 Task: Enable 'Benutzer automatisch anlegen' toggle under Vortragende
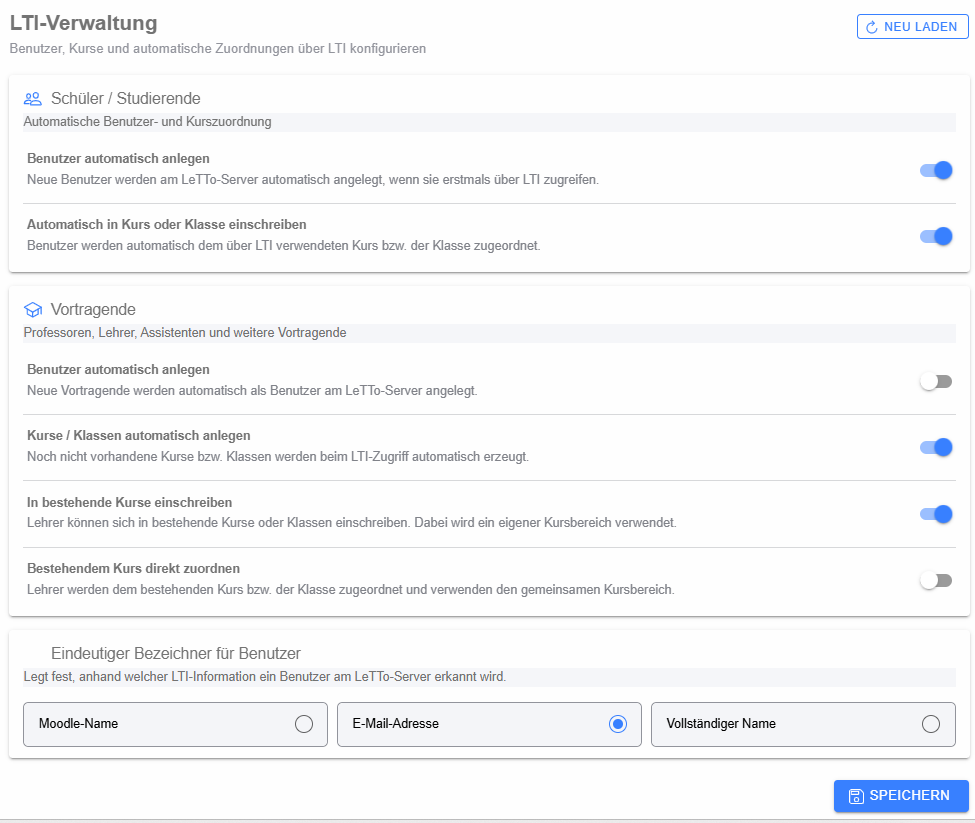[936, 381]
